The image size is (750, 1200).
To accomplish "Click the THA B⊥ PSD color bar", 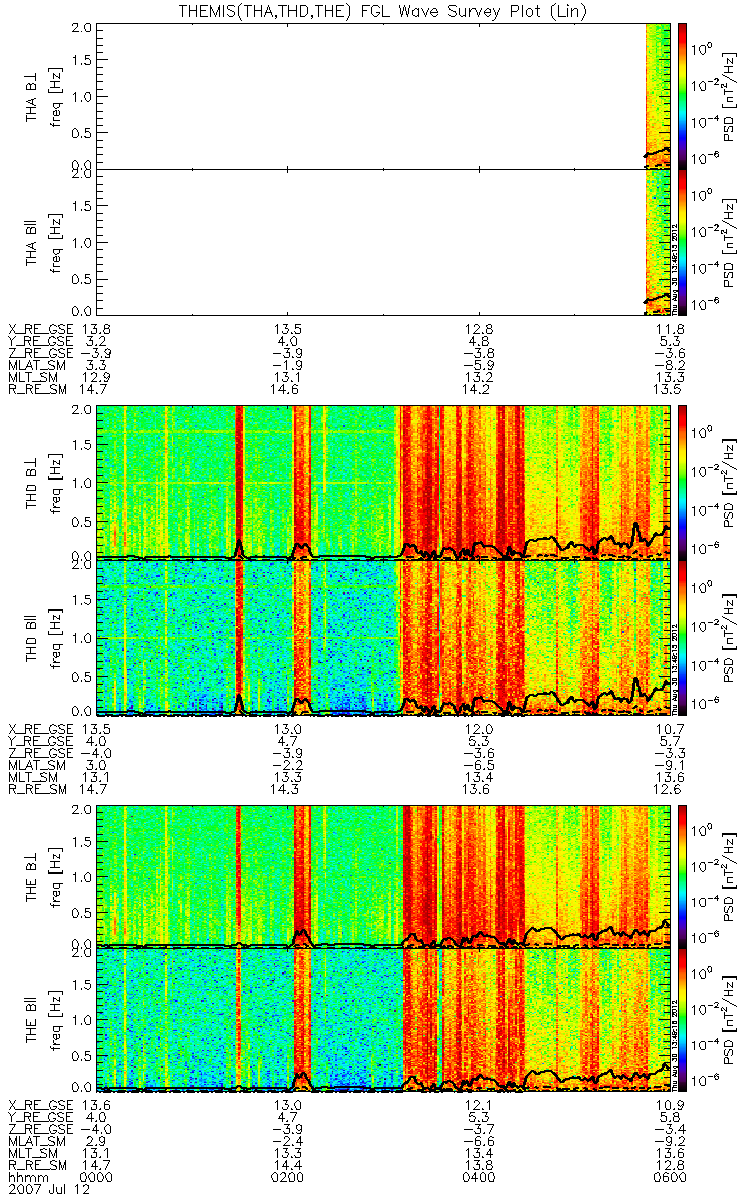I will click(x=683, y=93).
